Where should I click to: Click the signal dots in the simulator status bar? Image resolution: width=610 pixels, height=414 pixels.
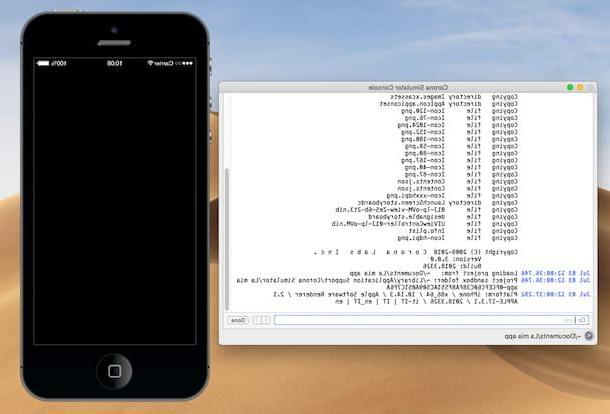pos(184,63)
